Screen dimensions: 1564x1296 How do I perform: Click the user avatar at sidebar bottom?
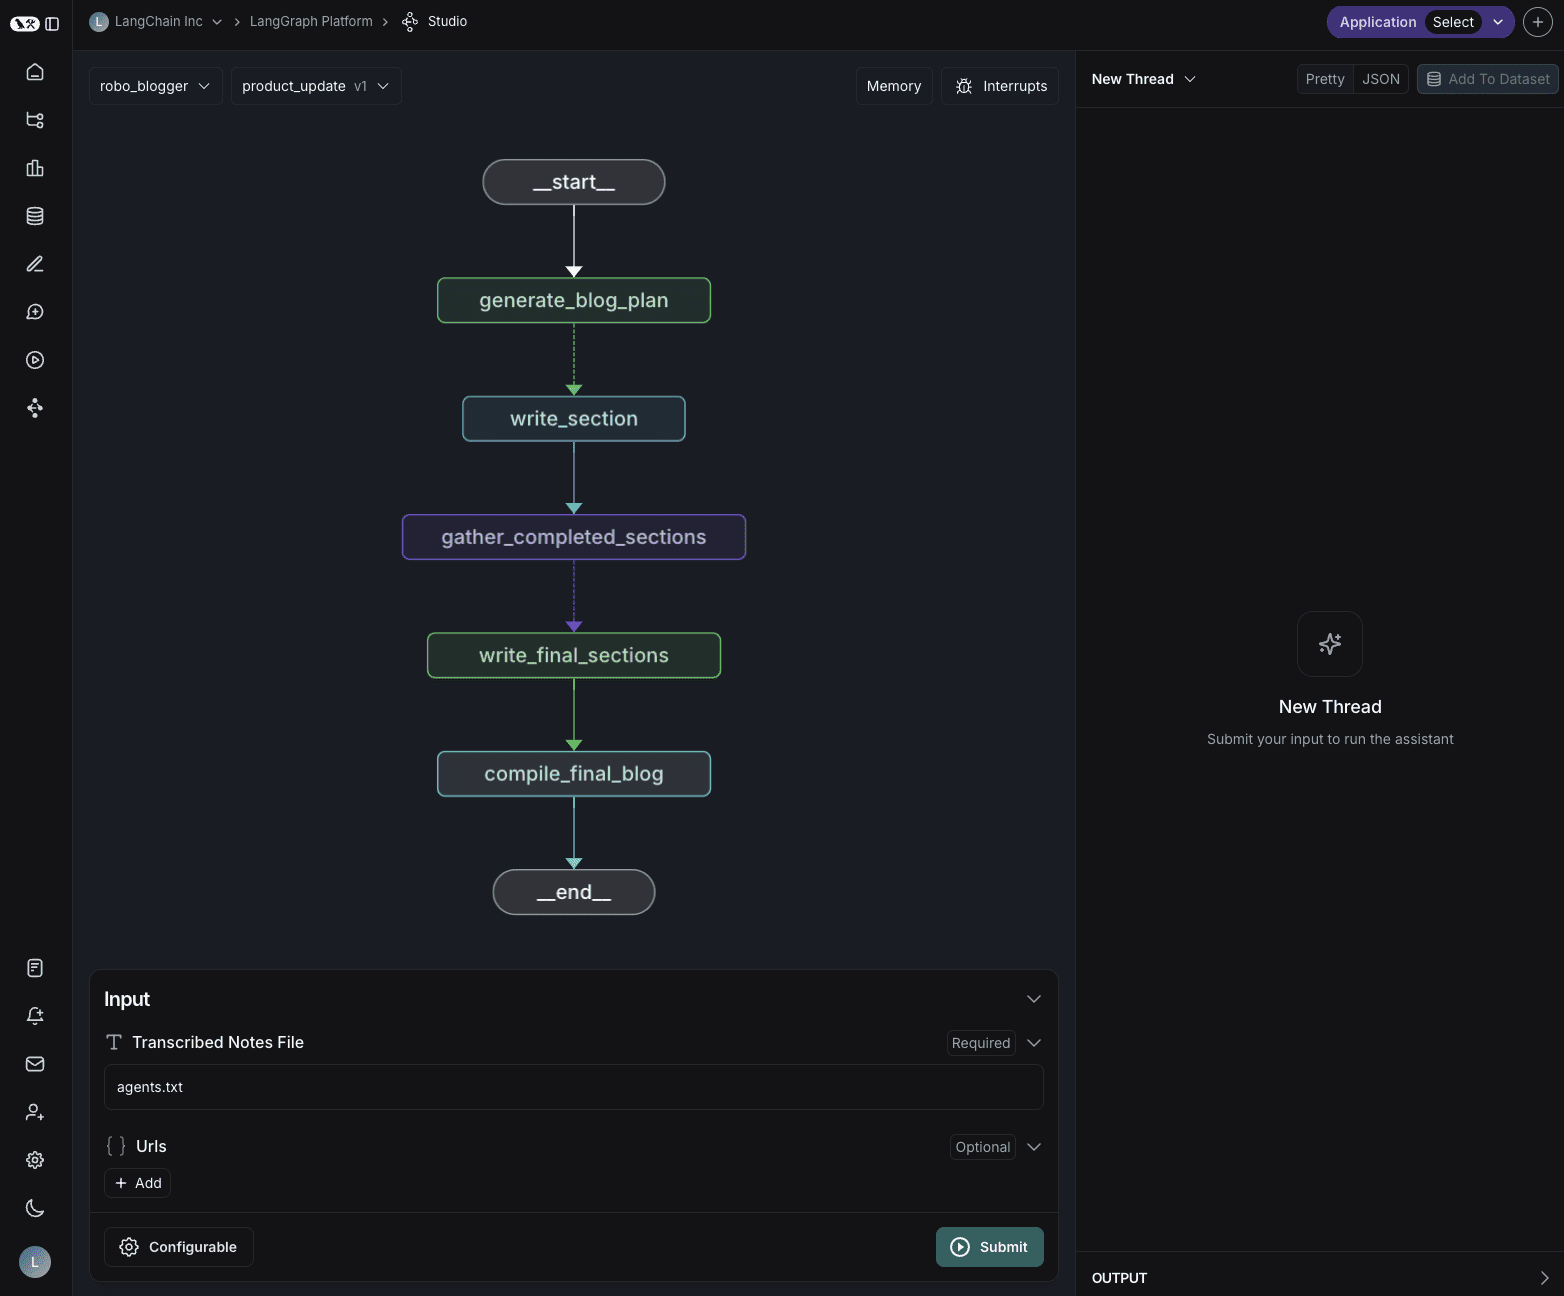click(35, 1262)
